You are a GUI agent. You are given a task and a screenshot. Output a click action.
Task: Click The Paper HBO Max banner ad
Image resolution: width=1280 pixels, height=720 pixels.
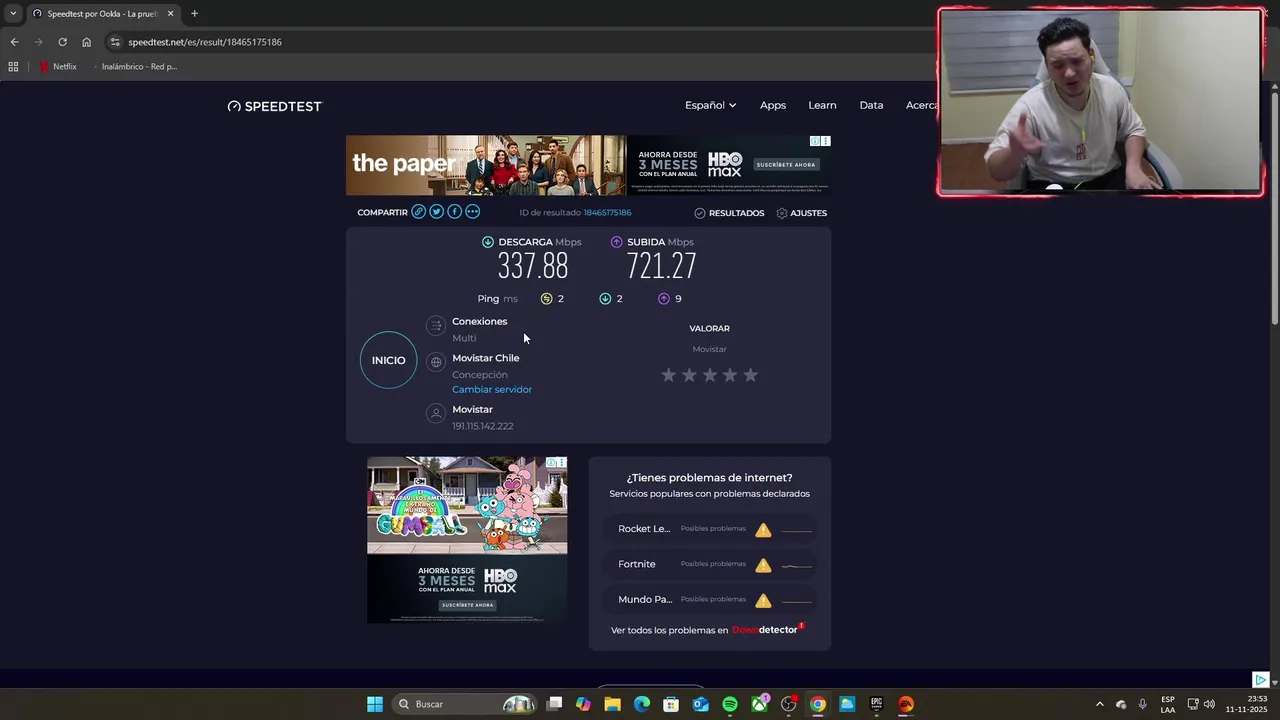click(x=588, y=166)
